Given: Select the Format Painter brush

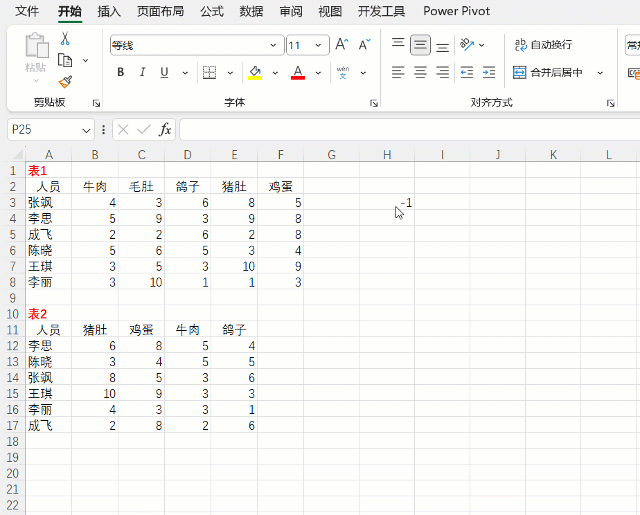Looking at the screenshot, I should [x=65, y=82].
